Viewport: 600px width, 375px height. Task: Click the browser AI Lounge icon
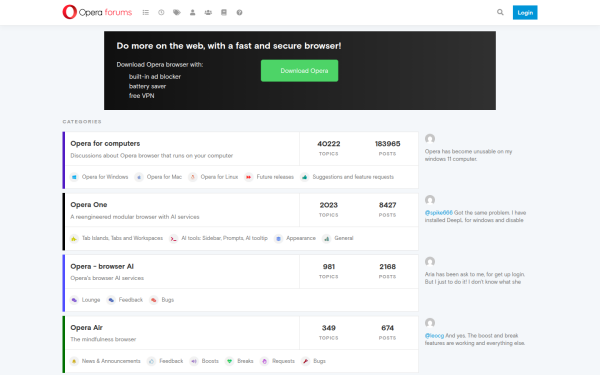click(x=74, y=300)
